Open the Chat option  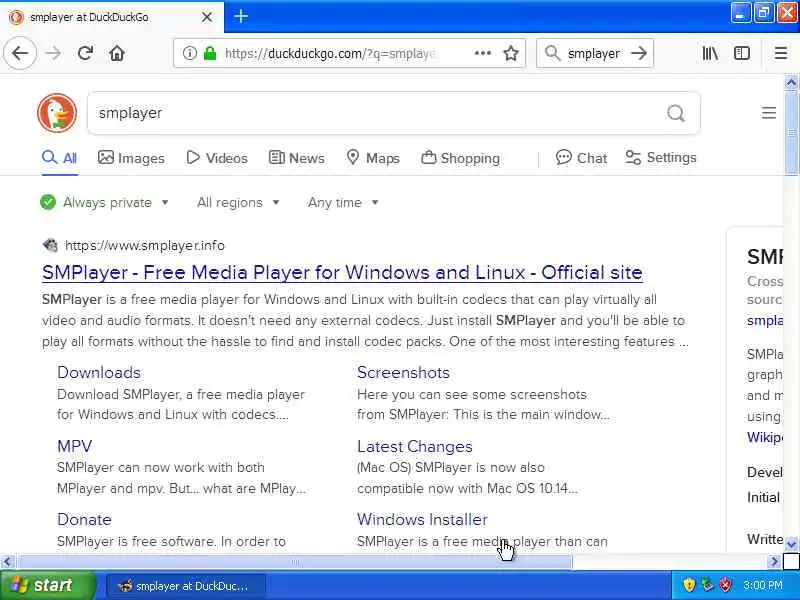[x=581, y=158]
